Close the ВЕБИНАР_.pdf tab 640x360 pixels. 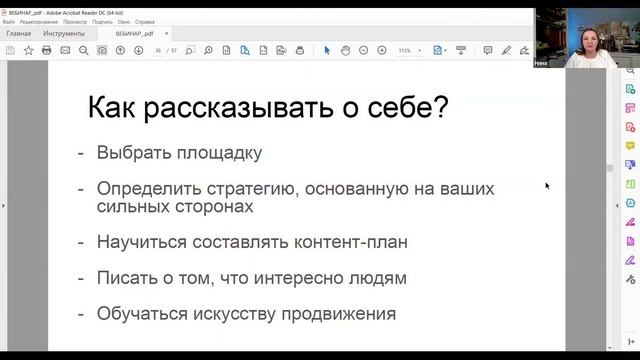click(x=167, y=33)
